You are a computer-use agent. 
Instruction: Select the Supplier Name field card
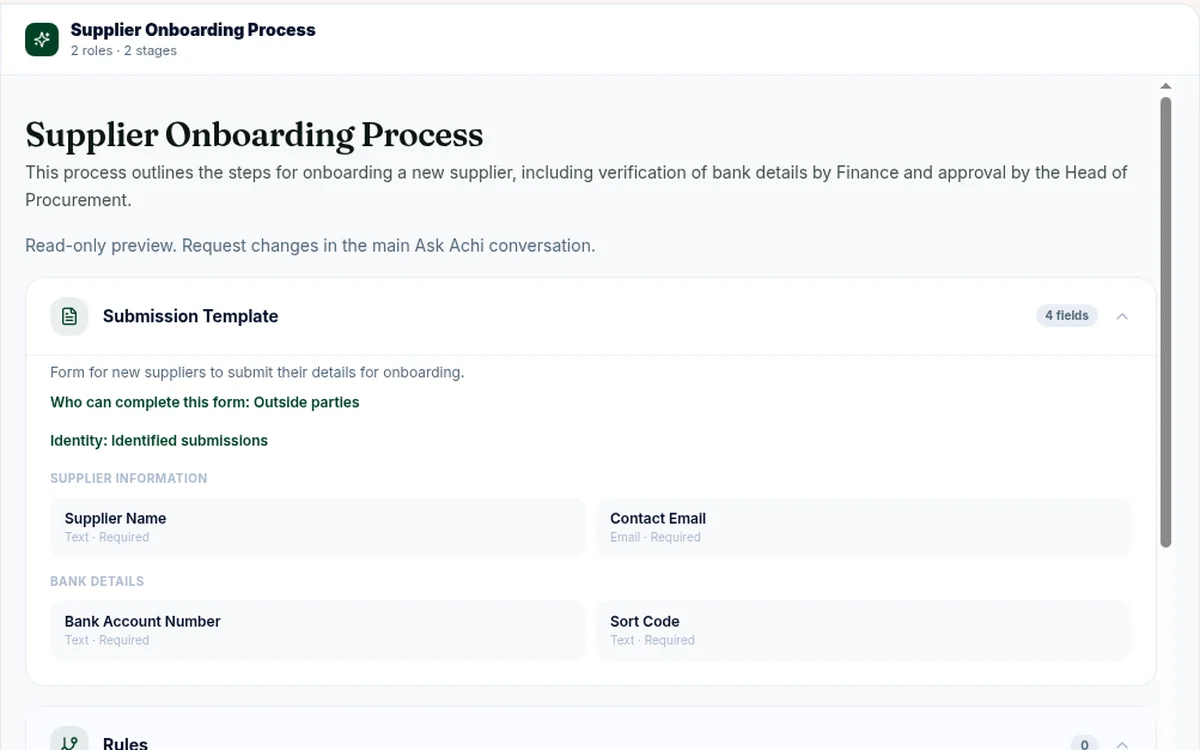317,527
